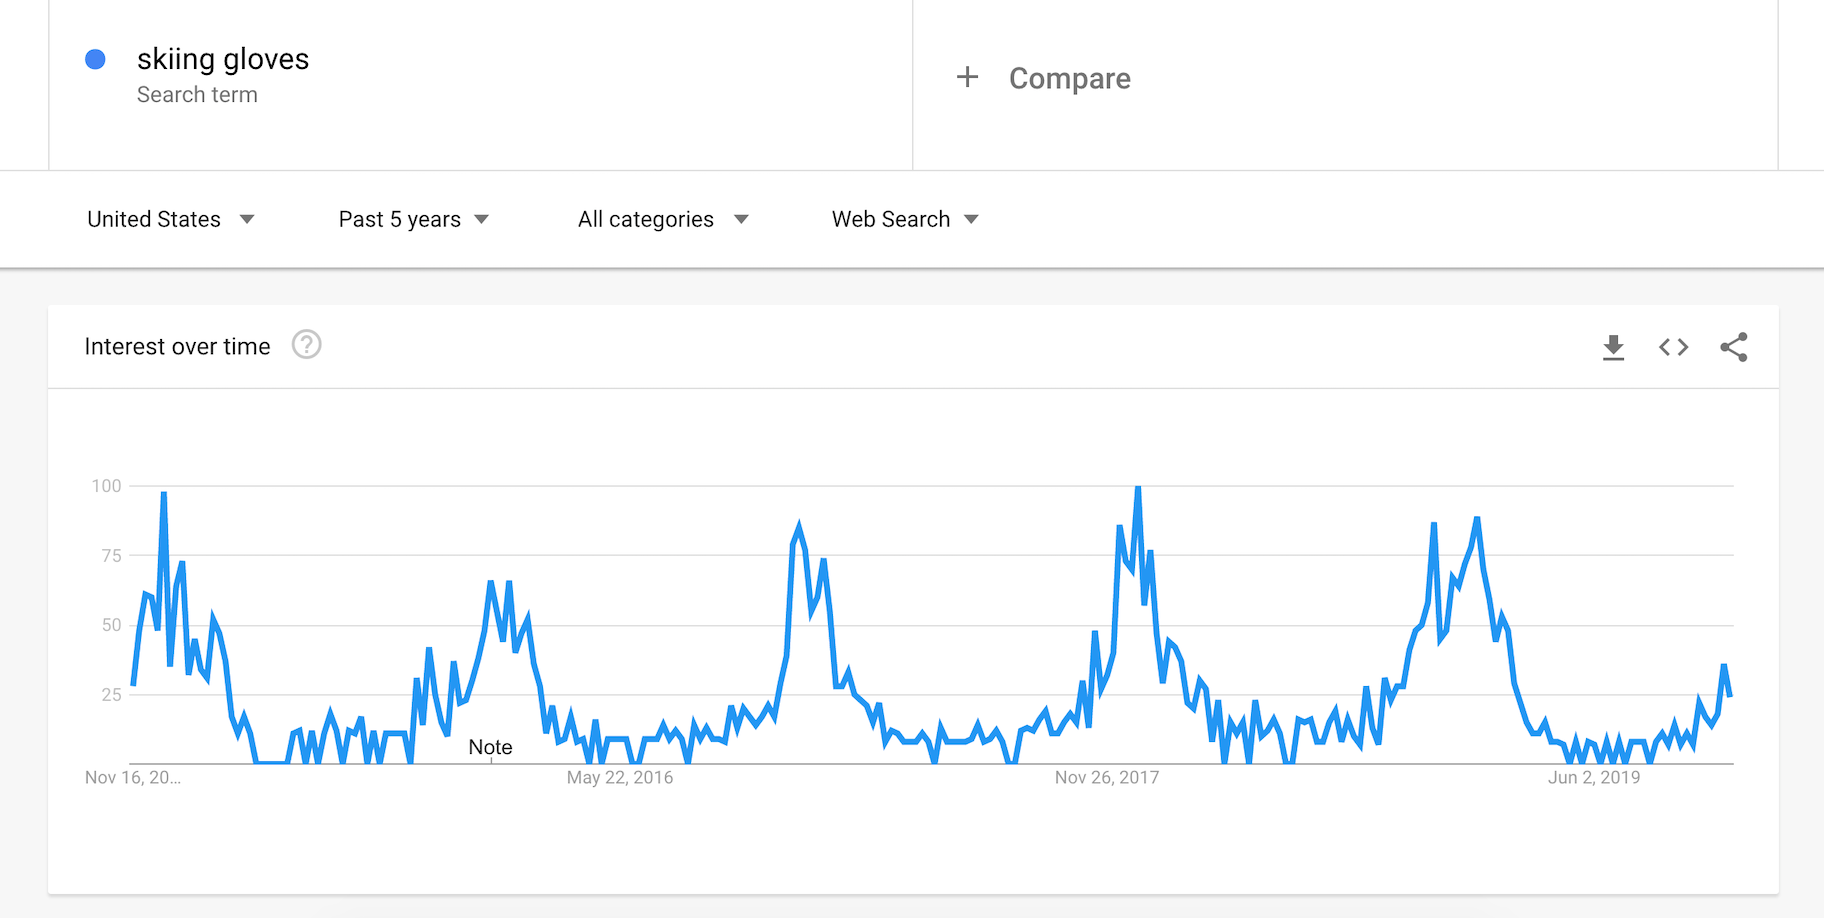Click the Compare button to add term
This screenshot has height=918, width=1824.
(1069, 78)
